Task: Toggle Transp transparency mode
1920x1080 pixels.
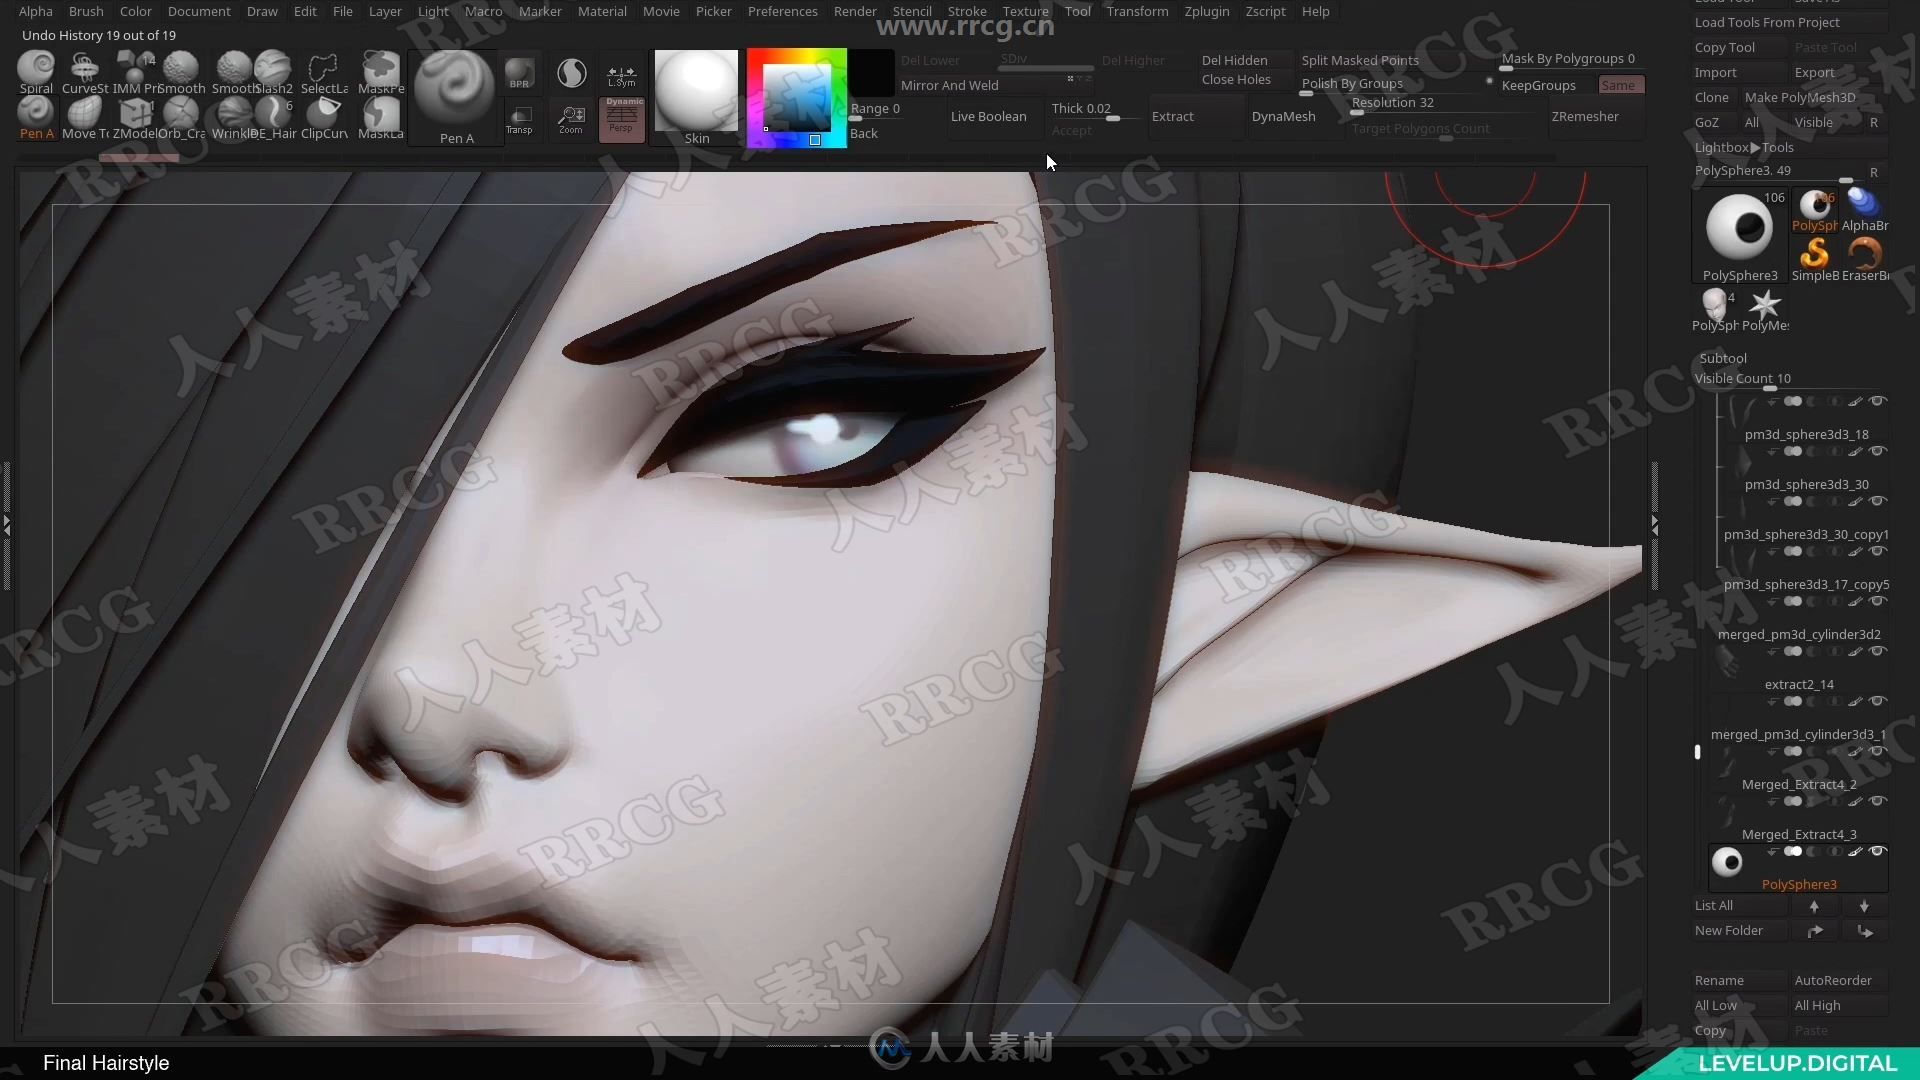Action: click(519, 119)
